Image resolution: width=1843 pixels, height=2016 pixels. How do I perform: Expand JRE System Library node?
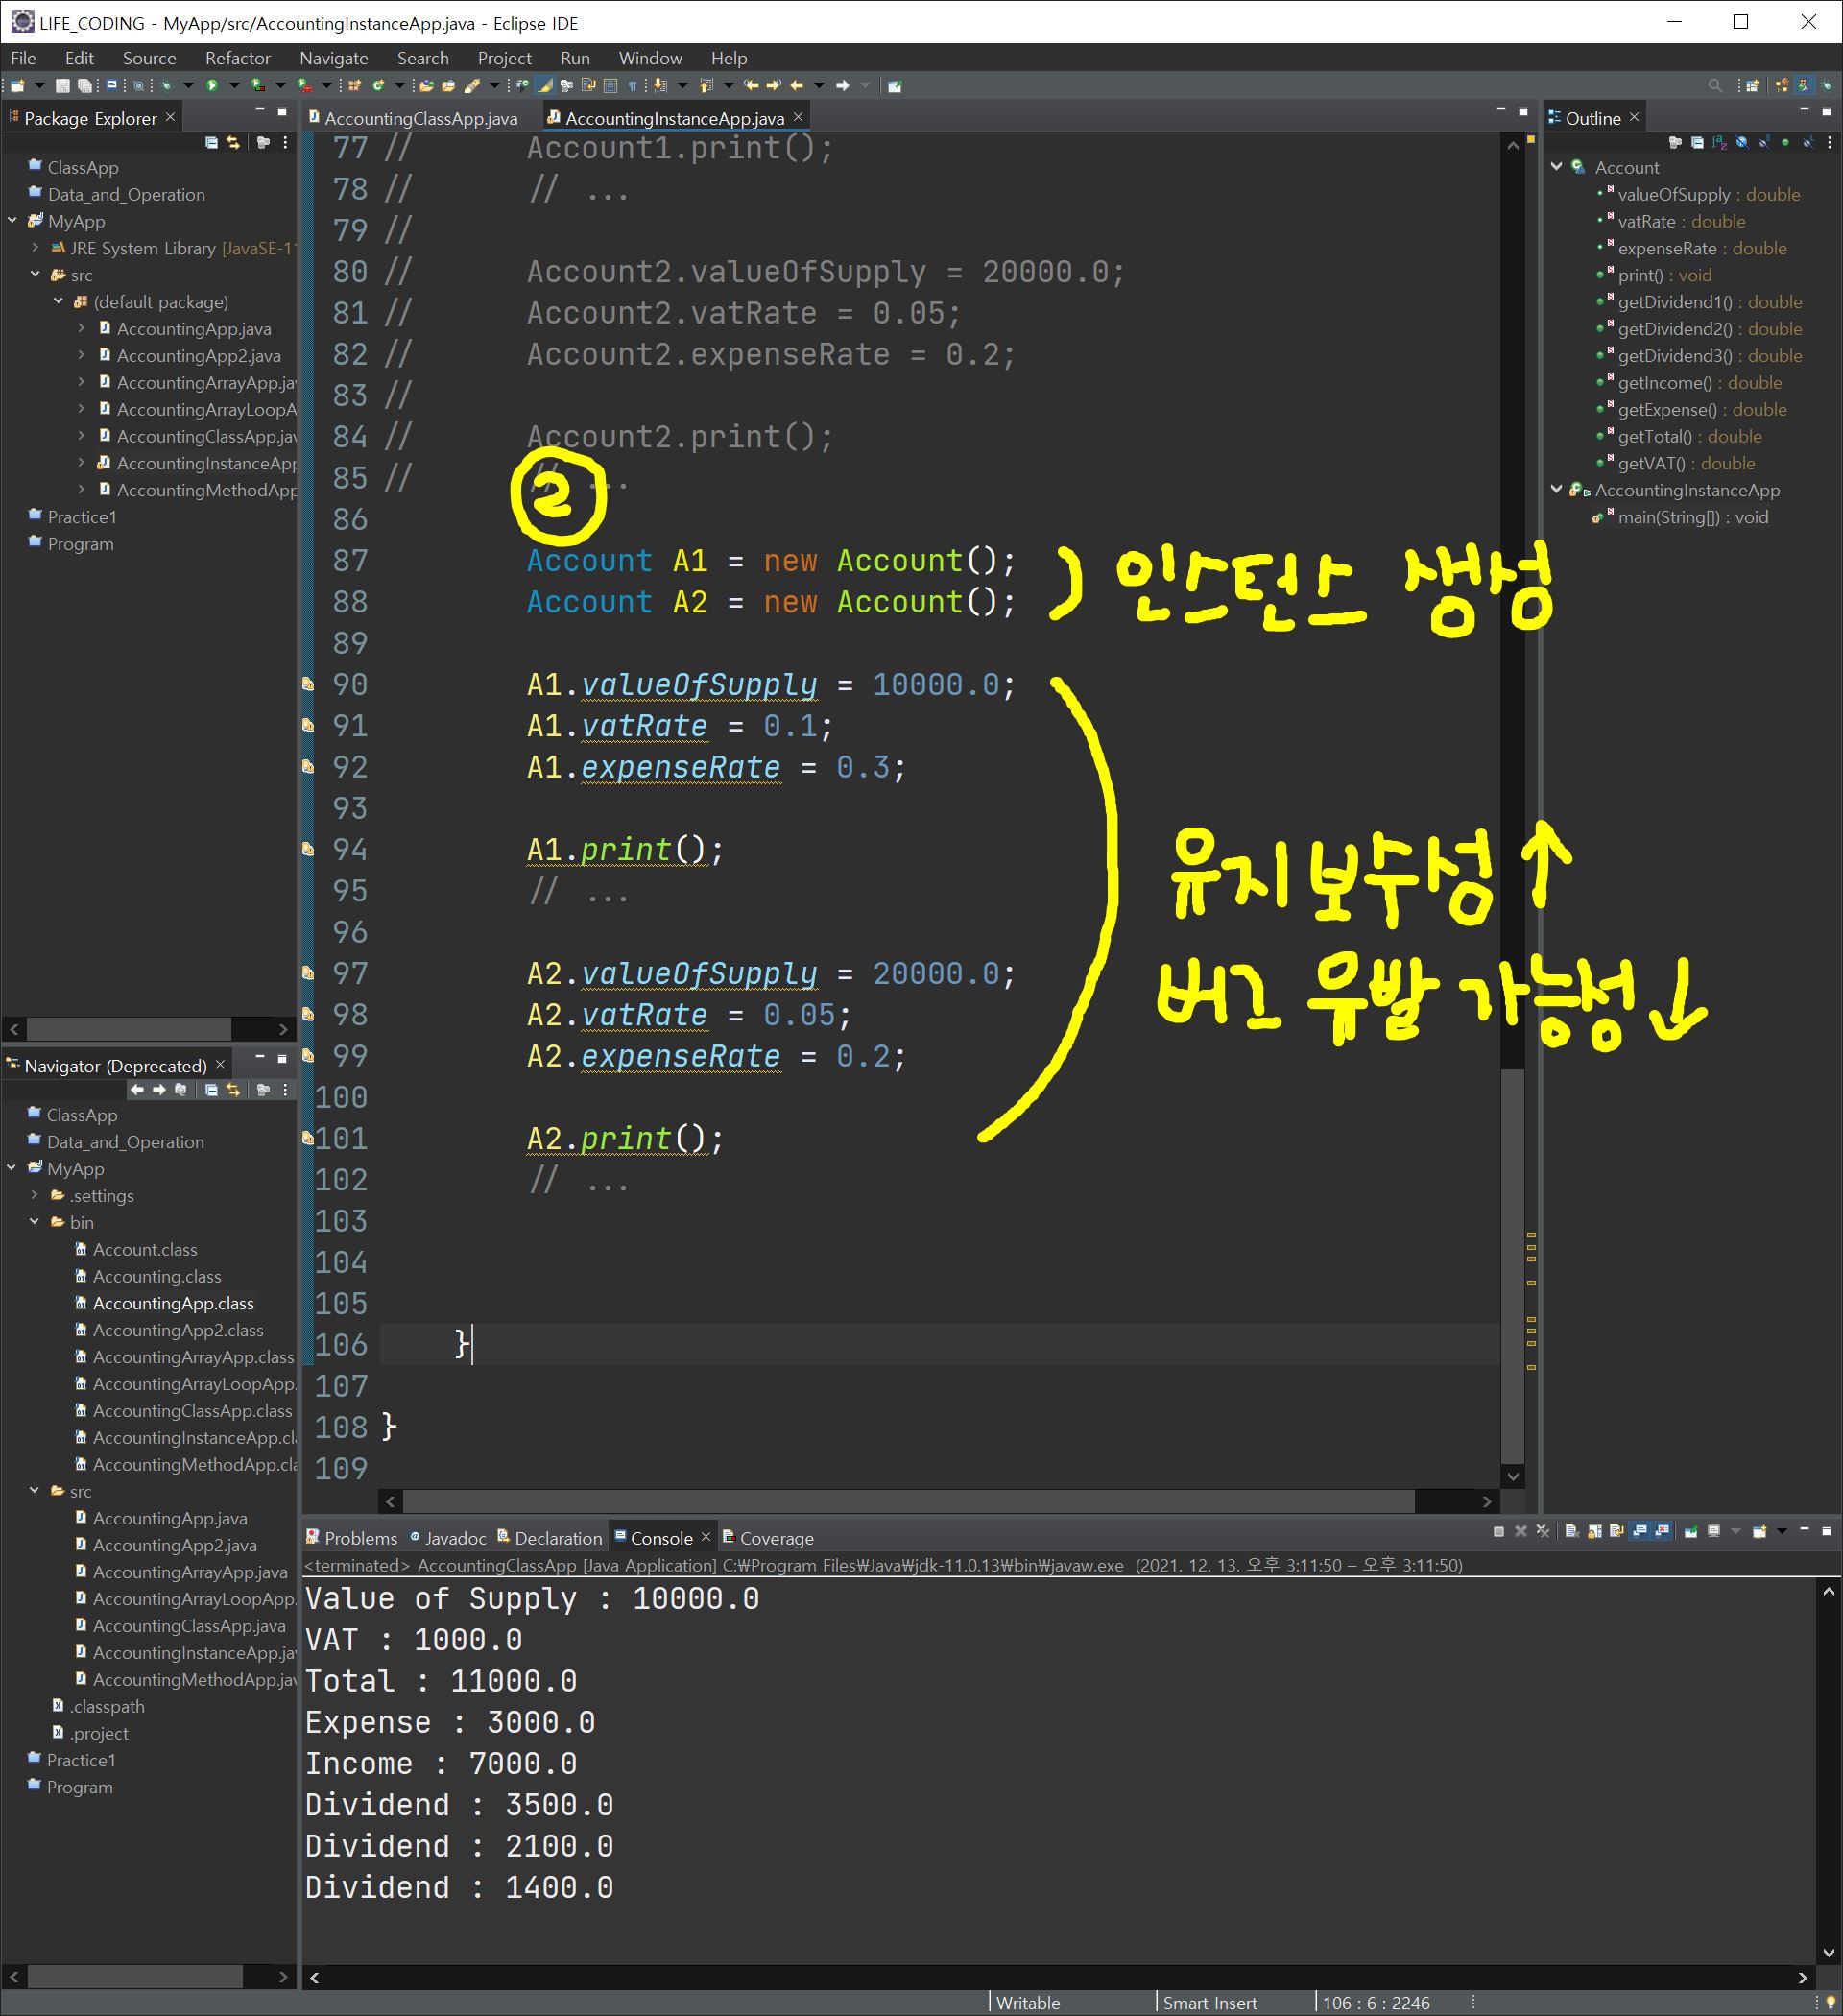click(x=35, y=247)
